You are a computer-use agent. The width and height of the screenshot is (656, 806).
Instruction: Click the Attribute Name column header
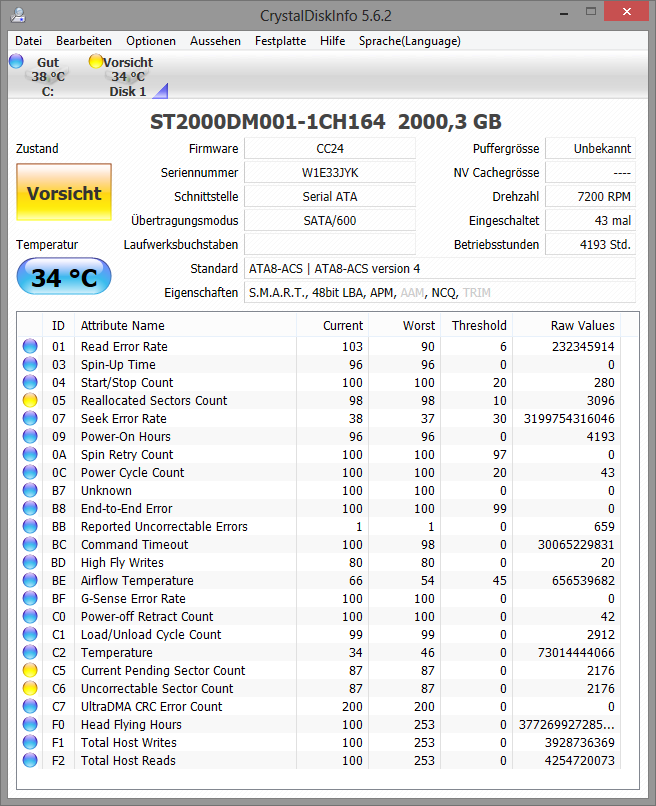(185, 325)
